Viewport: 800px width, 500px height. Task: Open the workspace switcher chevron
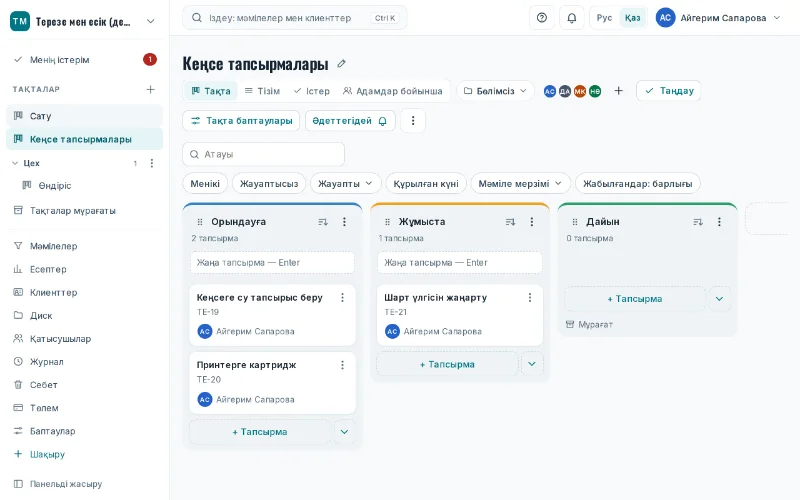pos(151,21)
